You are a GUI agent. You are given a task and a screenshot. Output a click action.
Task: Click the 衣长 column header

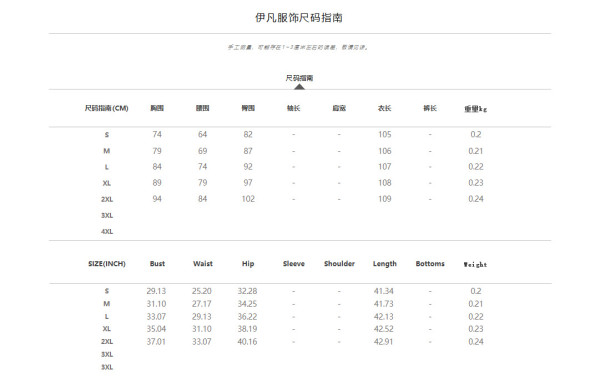click(x=385, y=108)
